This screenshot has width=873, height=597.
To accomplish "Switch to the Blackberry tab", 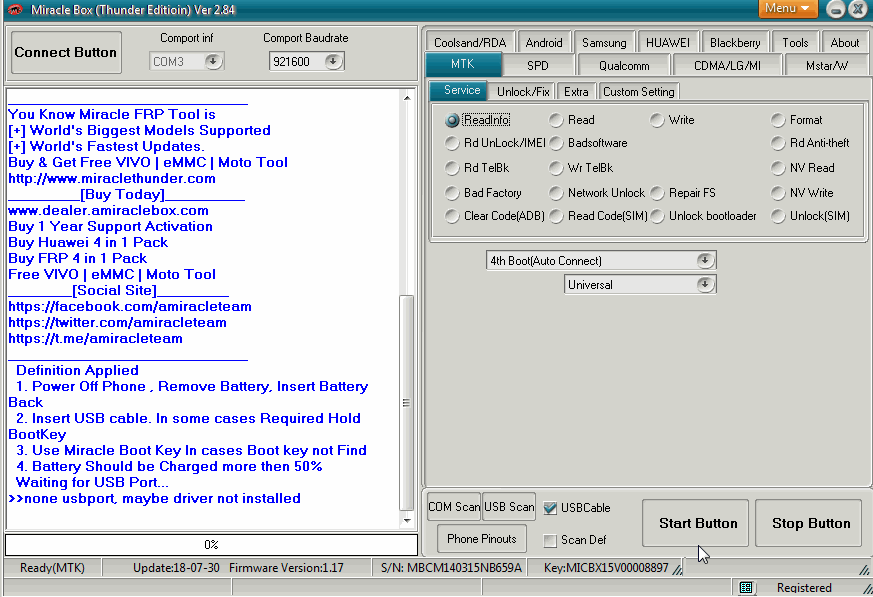I will [x=735, y=43].
